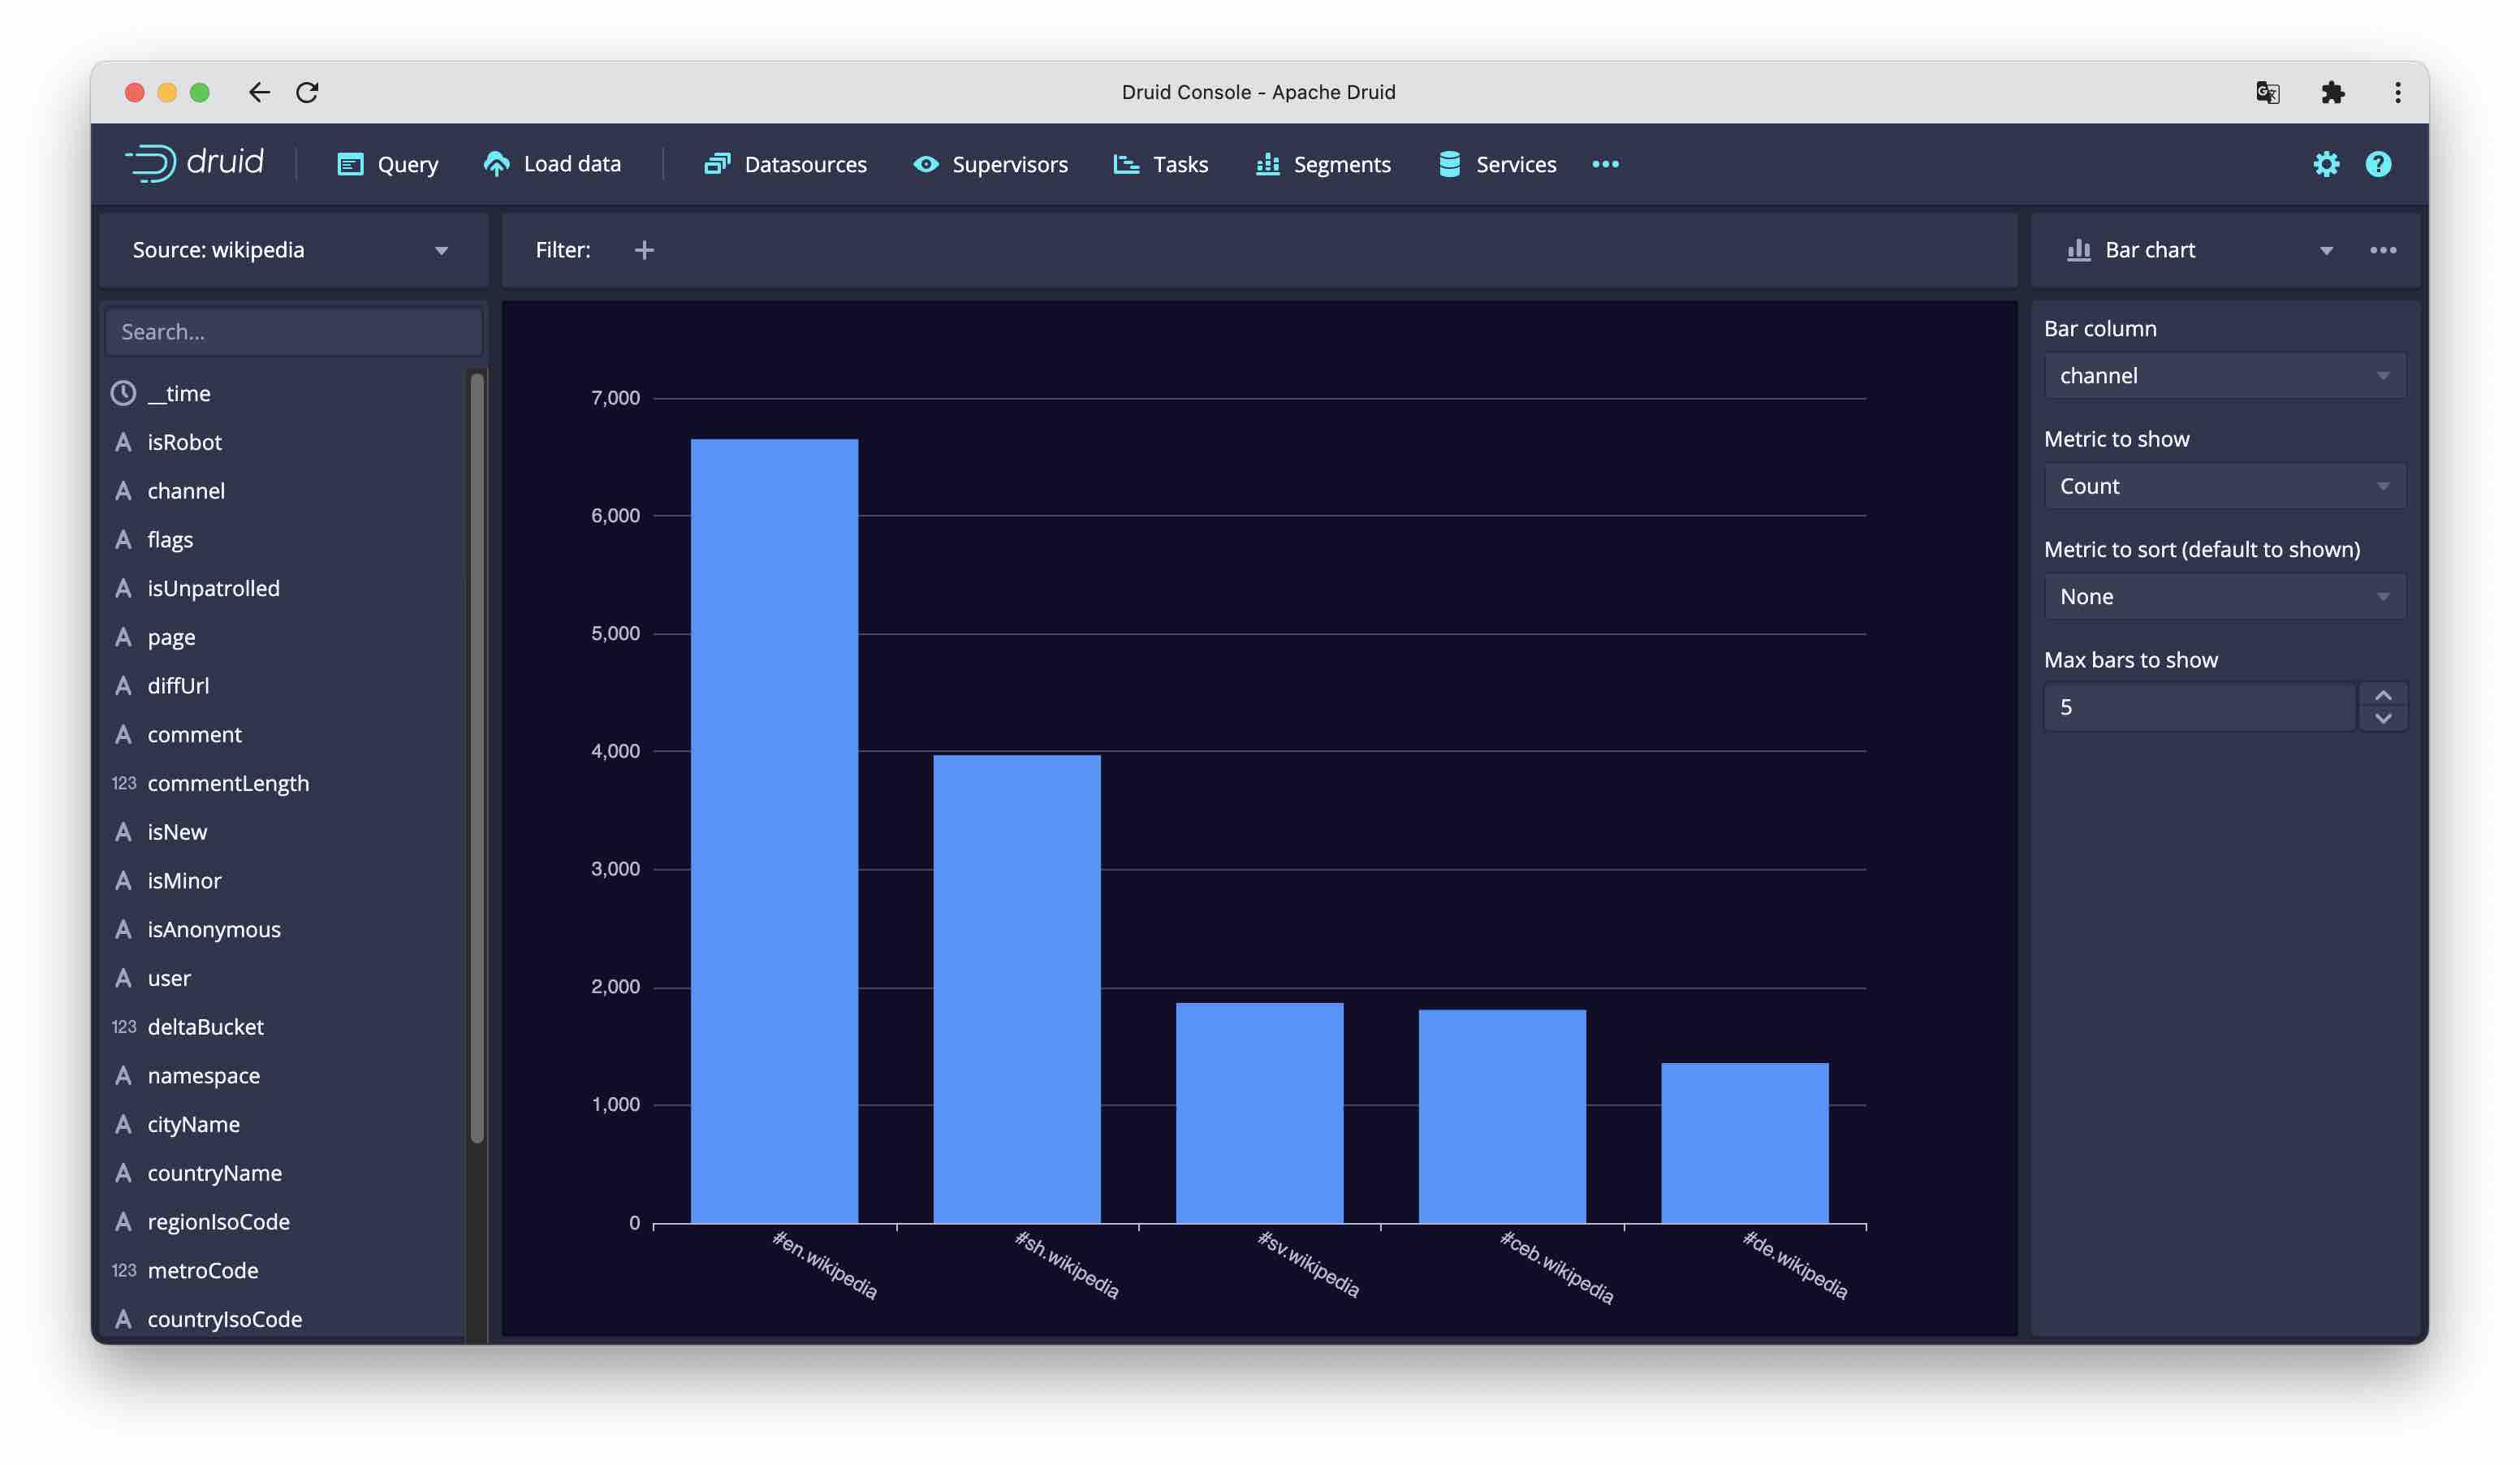Search columns in left sidebar field

293,330
